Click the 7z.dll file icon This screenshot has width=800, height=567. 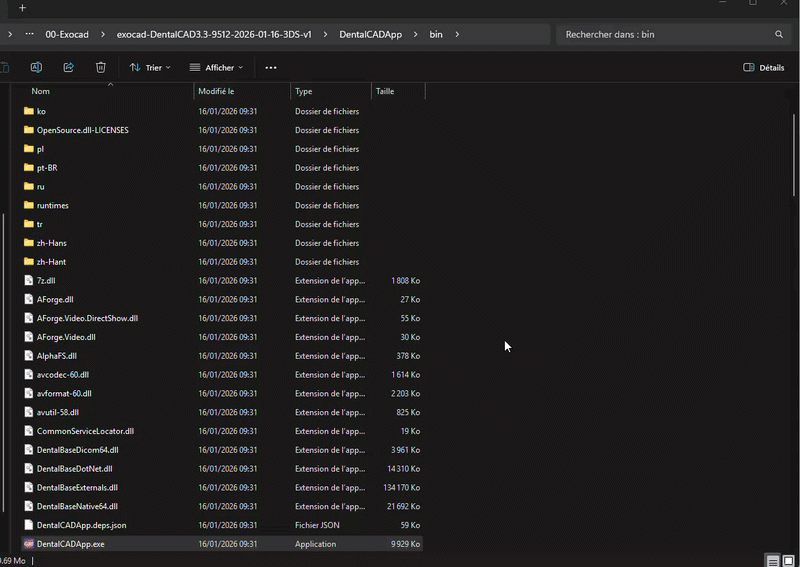(x=29, y=281)
